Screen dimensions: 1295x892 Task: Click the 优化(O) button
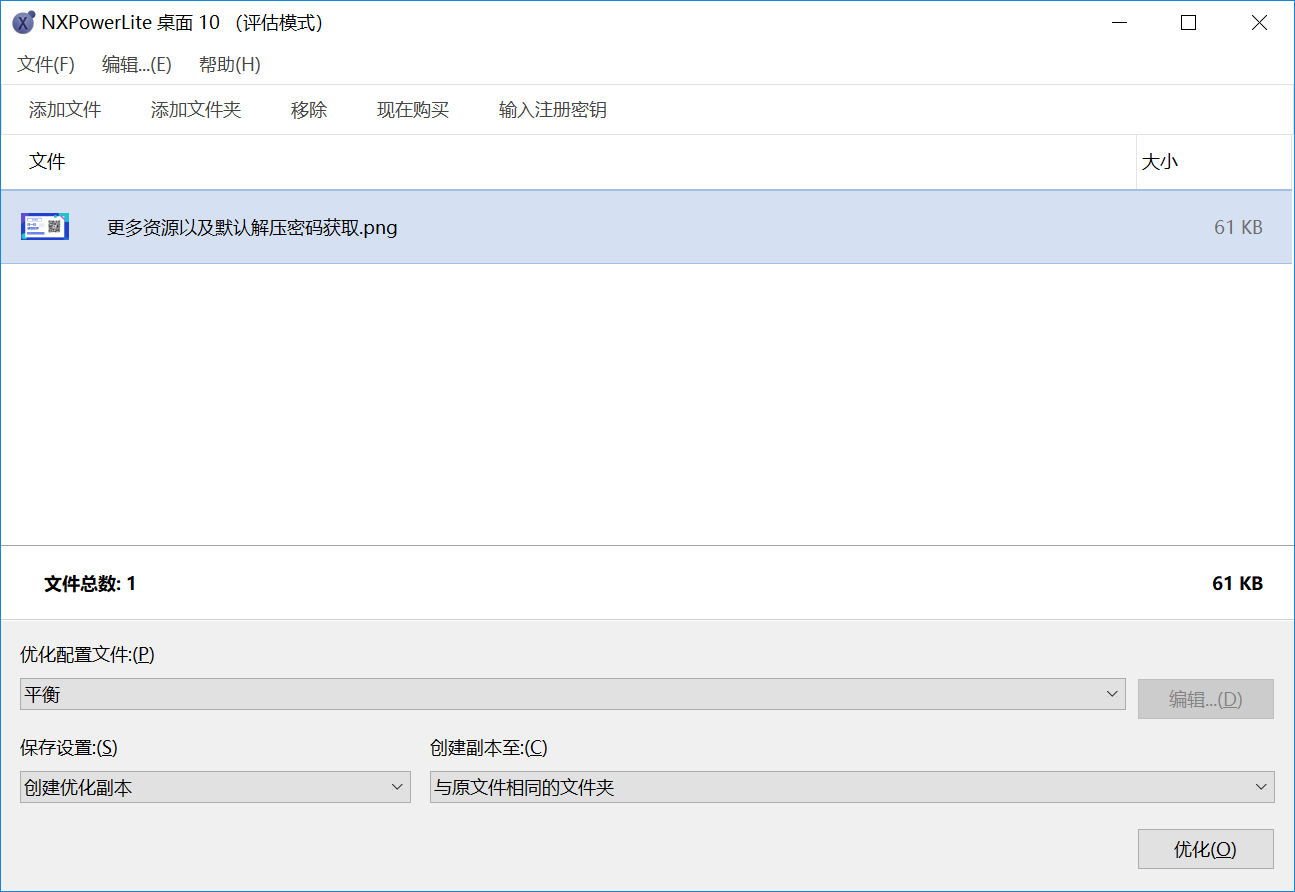click(x=1206, y=849)
